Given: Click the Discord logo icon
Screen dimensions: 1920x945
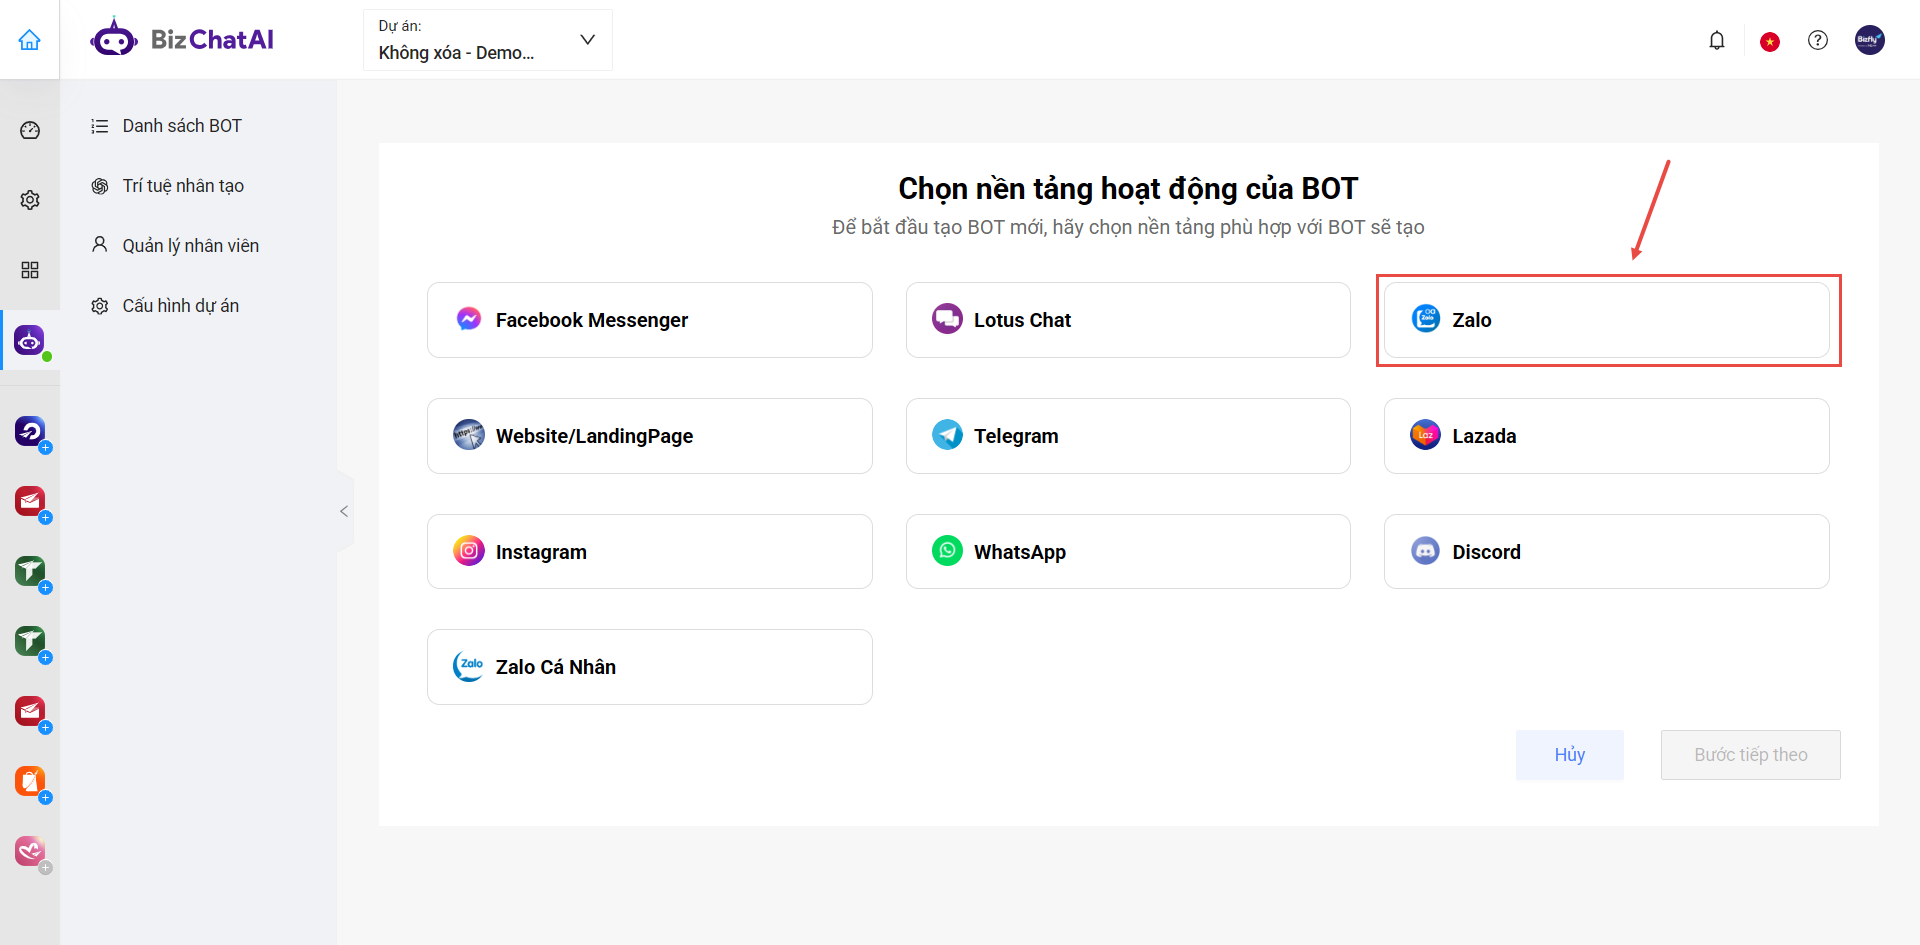Looking at the screenshot, I should 1425,551.
